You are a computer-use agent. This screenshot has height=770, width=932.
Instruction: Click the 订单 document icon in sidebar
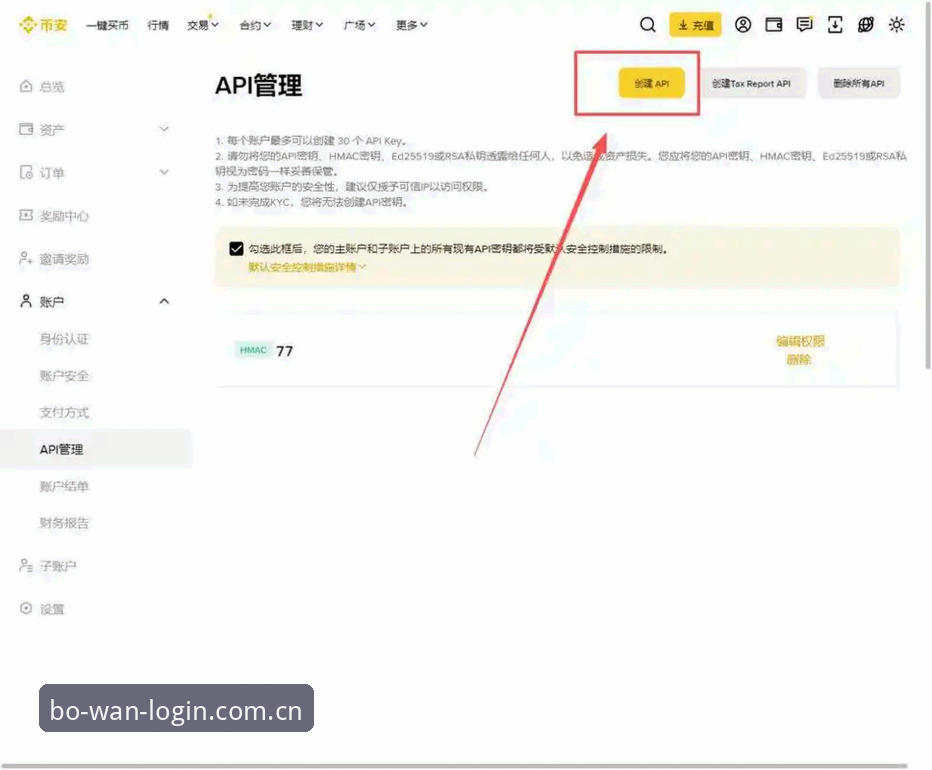click(26, 172)
